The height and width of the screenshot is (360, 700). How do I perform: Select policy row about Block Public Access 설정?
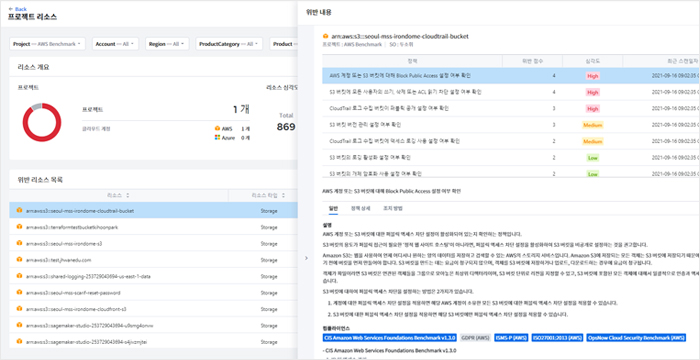tap(511, 75)
